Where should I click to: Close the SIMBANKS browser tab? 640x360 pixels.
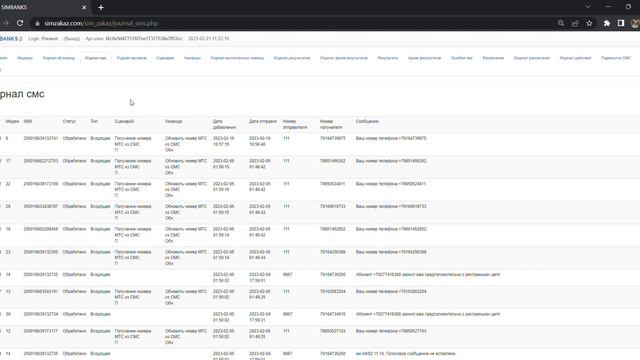tap(84, 7)
